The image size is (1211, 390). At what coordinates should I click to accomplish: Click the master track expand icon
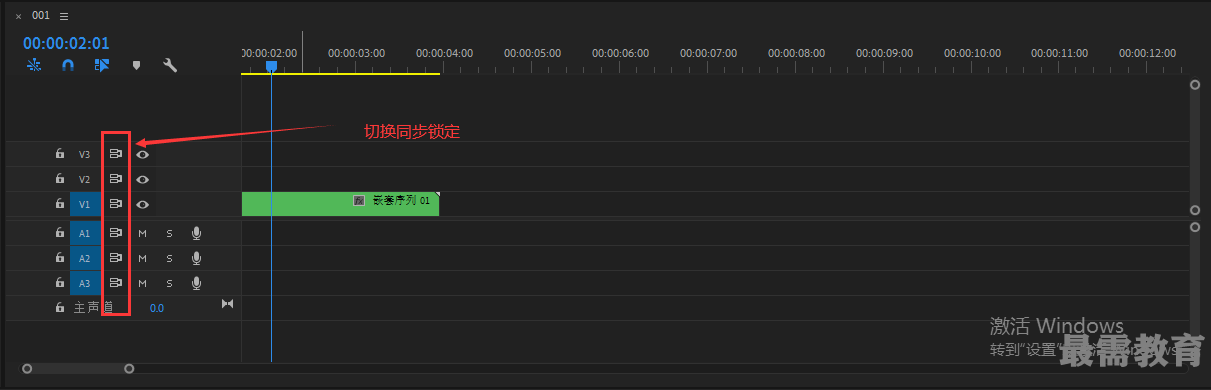(227, 304)
